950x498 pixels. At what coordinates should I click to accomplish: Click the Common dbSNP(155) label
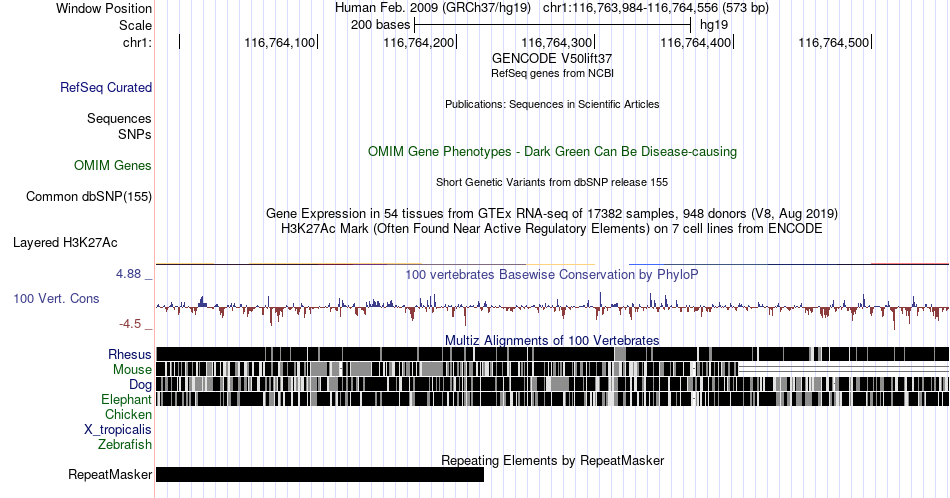pos(89,196)
